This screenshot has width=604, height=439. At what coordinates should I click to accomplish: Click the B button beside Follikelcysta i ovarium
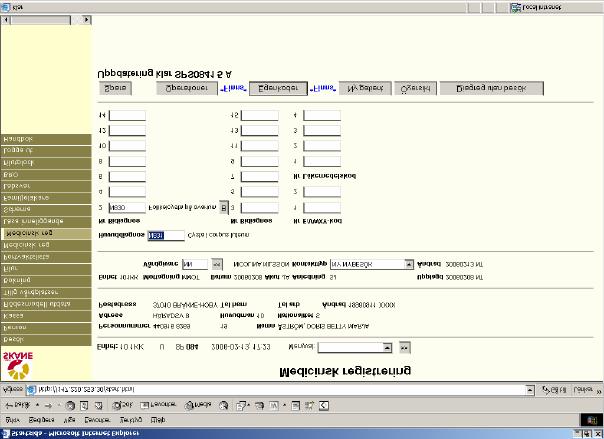pos(224,208)
